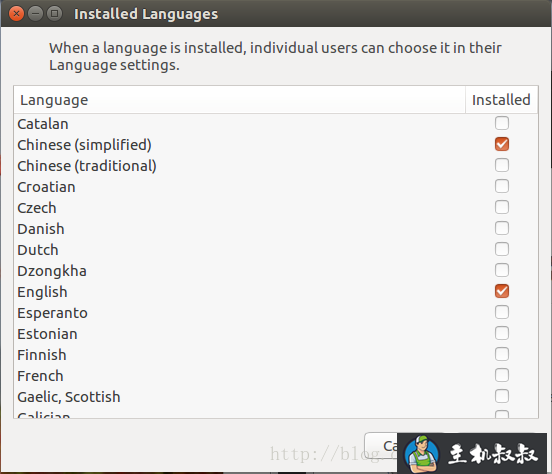
Task: Uncheck the English installed checkbox
Action: point(502,291)
